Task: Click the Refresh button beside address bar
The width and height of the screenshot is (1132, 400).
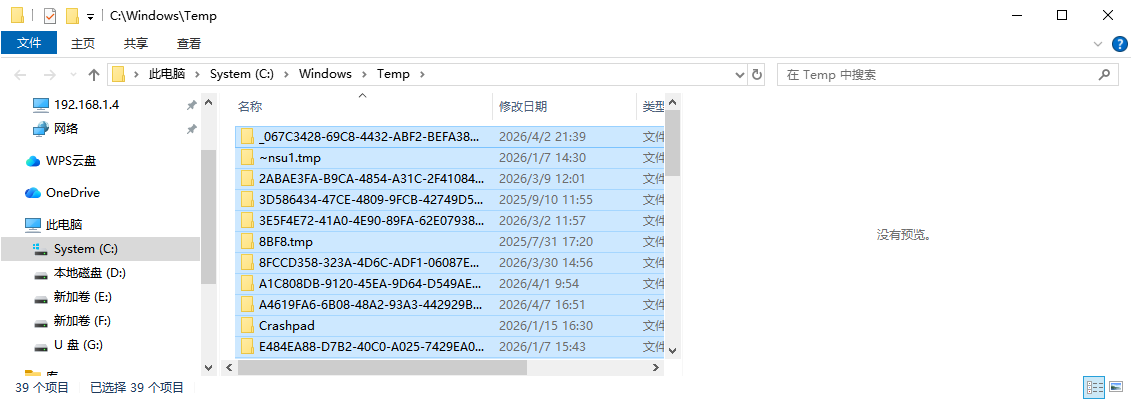Action: coord(757,74)
